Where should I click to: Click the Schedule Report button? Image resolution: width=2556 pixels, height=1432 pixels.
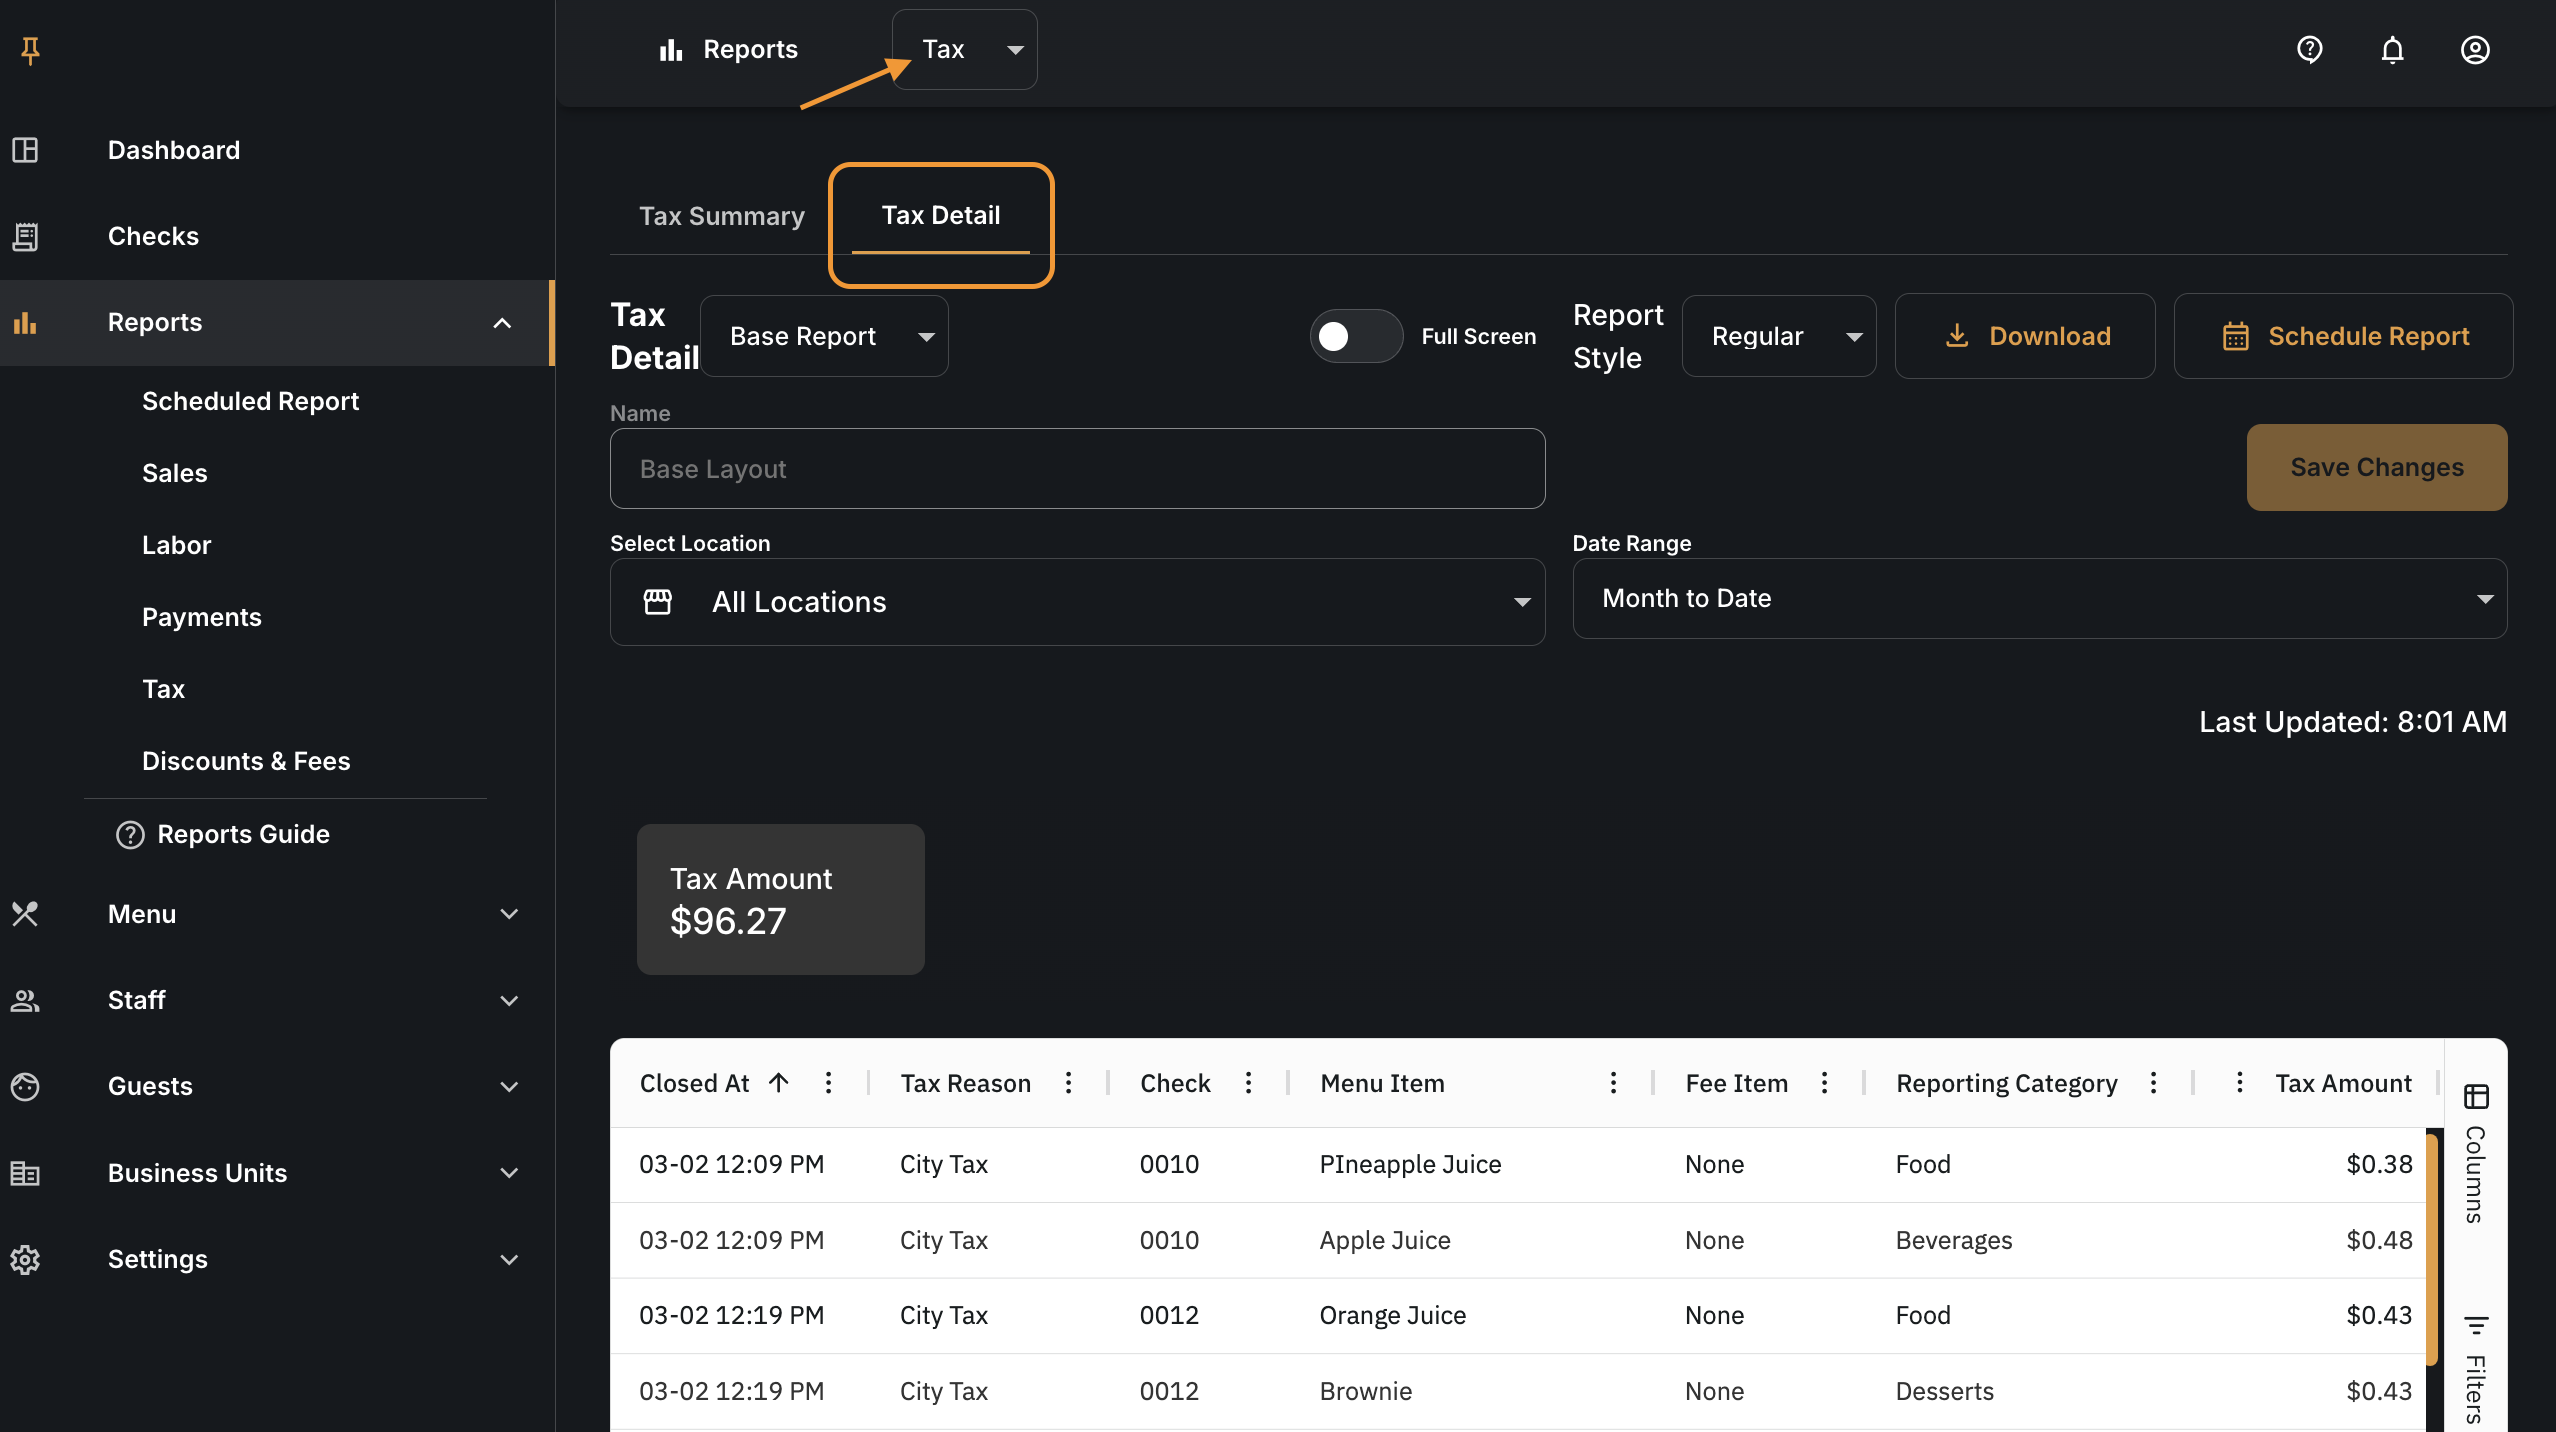click(2343, 336)
